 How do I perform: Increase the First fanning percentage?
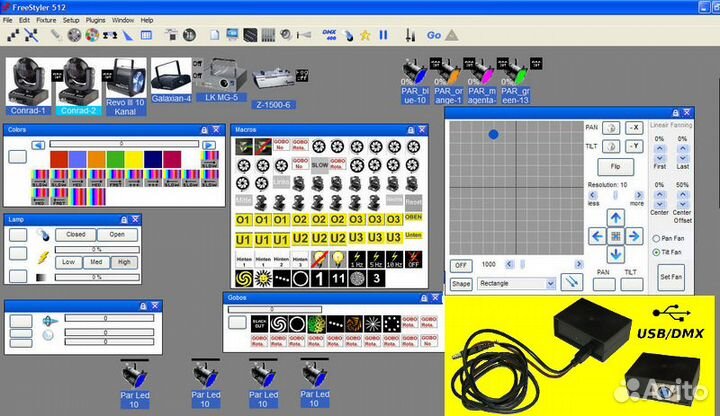(659, 148)
